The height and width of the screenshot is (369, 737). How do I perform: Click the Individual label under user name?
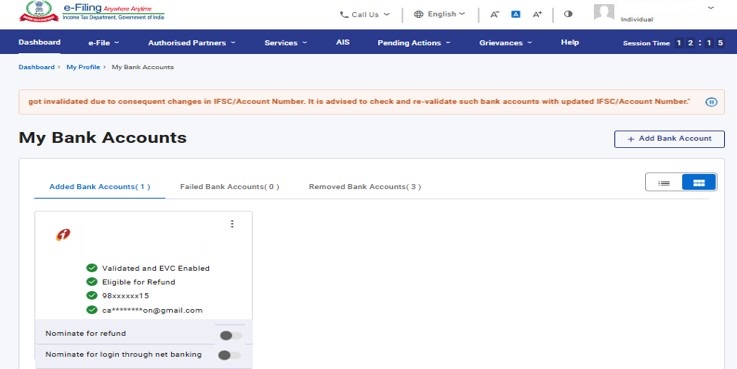pyautogui.click(x=637, y=19)
